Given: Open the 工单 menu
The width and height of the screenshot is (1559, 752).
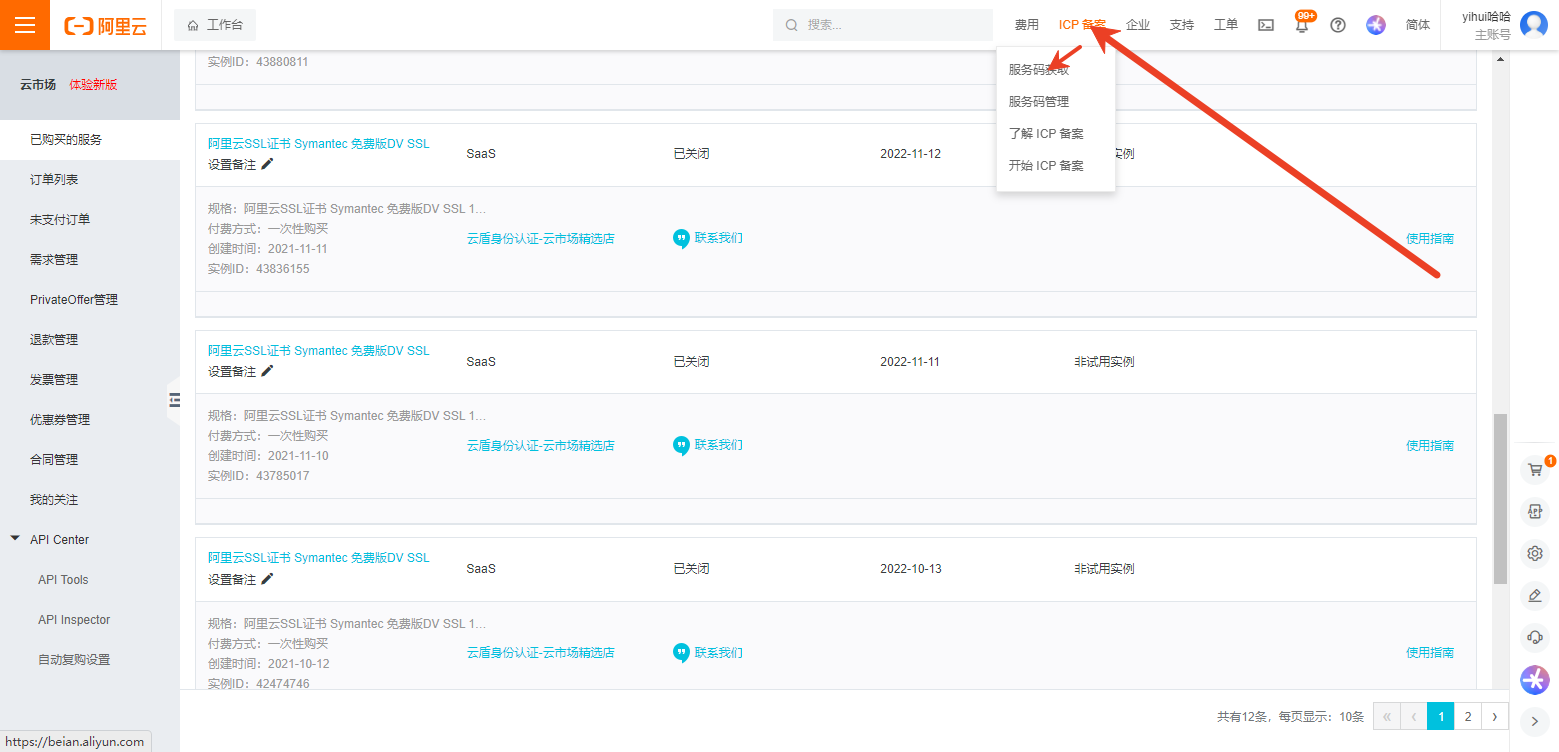Looking at the screenshot, I should [1226, 25].
